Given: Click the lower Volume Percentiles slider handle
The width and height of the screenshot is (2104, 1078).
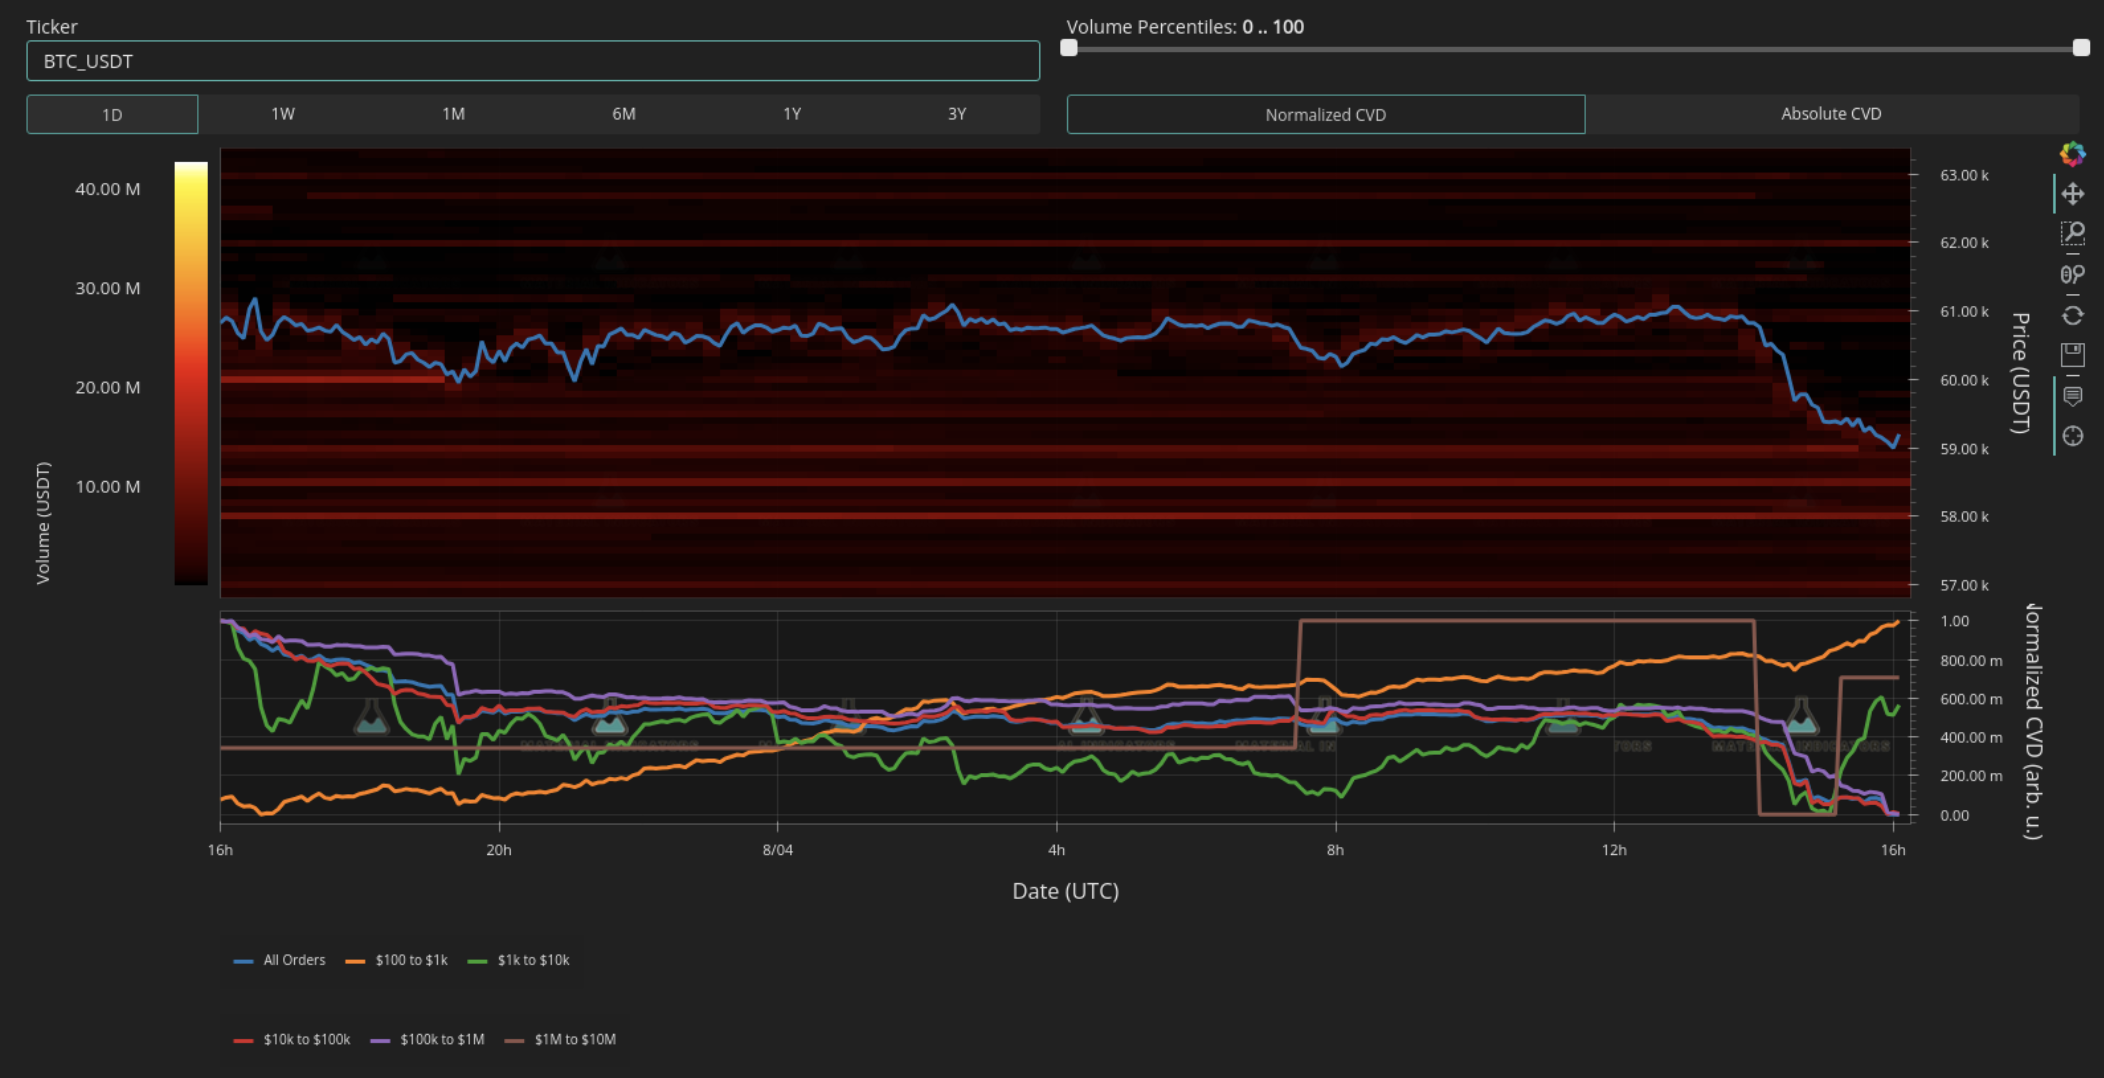Looking at the screenshot, I should click(x=1069, y=48).
